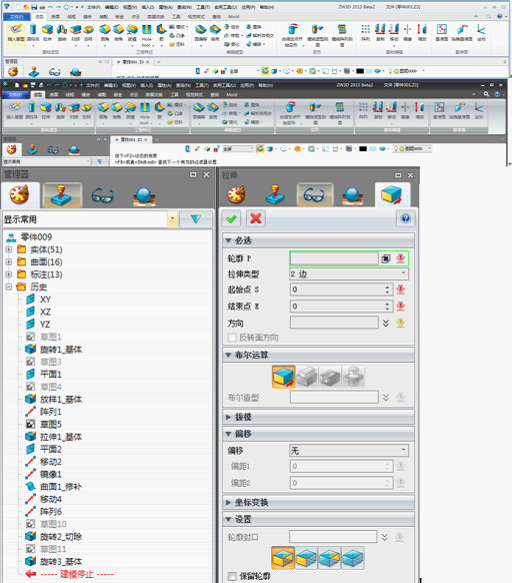This screenshot has height=583, width=512.
Task: Select 旋转2_切除 feature in tree
Action: point(61,537)
